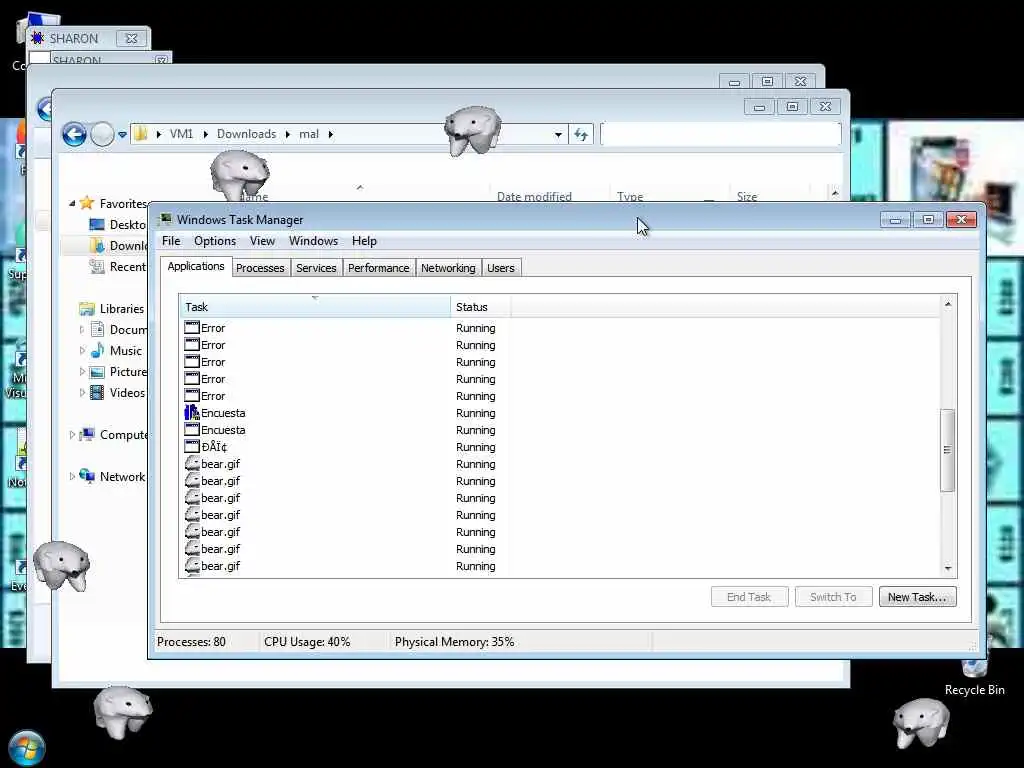Screen dimensions: 1024x768
Task: Click the Computer icon in navigation pane
Action: 86,435
